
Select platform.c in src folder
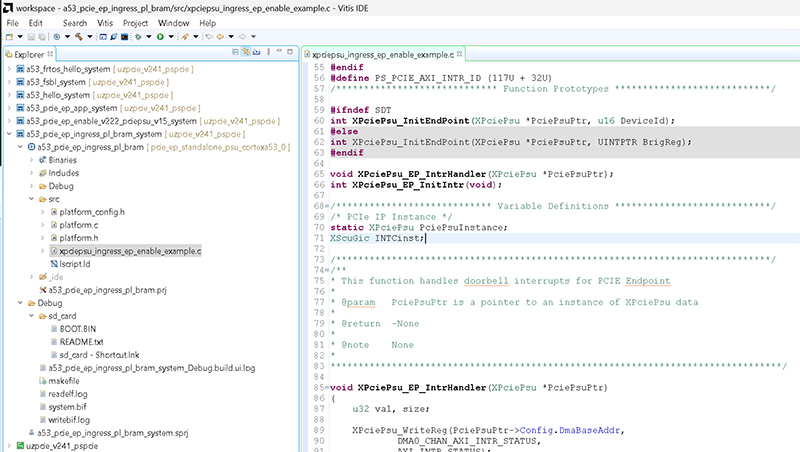[79, 225]
